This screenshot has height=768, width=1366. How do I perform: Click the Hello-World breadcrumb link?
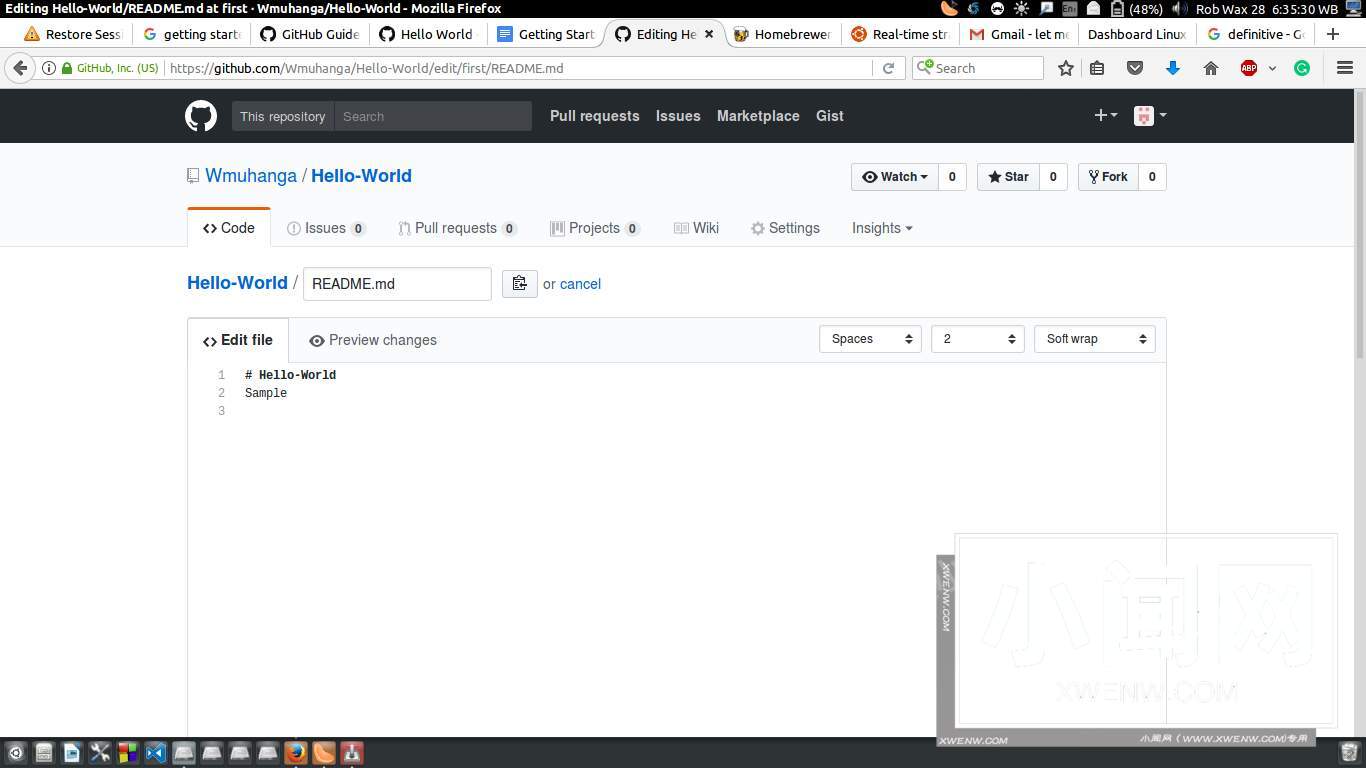[237, 283]
